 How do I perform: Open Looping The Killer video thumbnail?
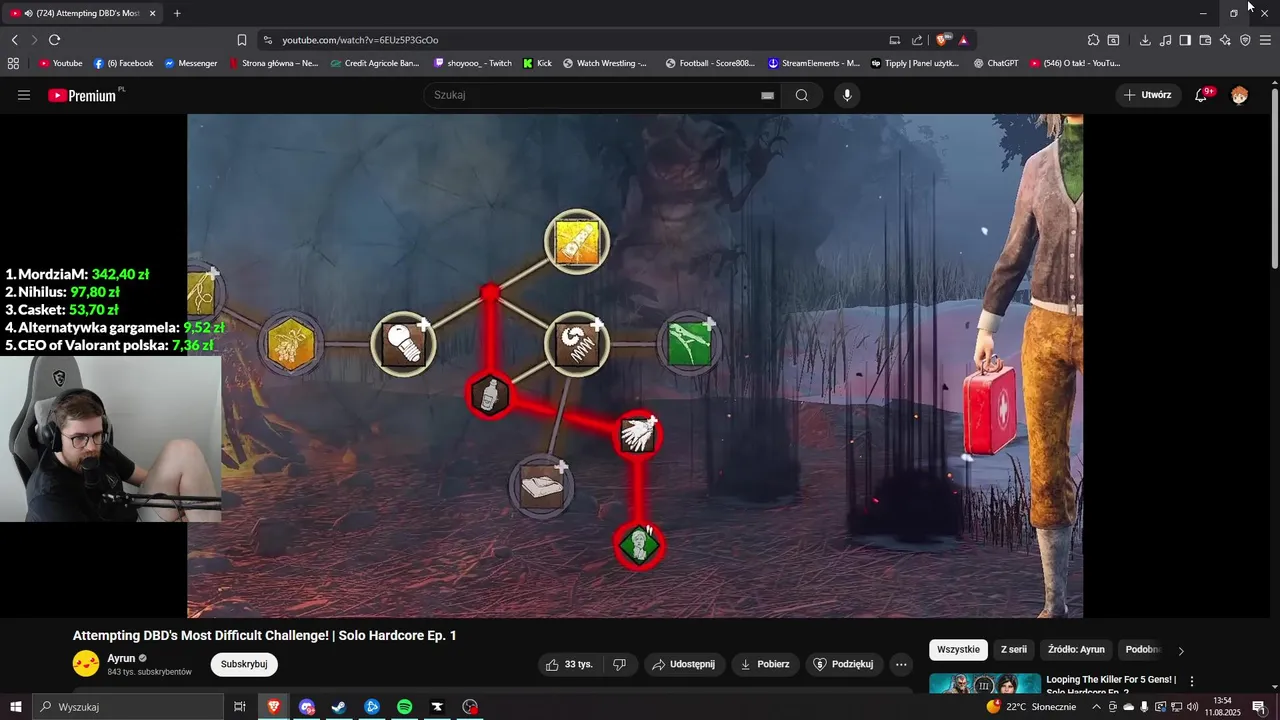984,684
